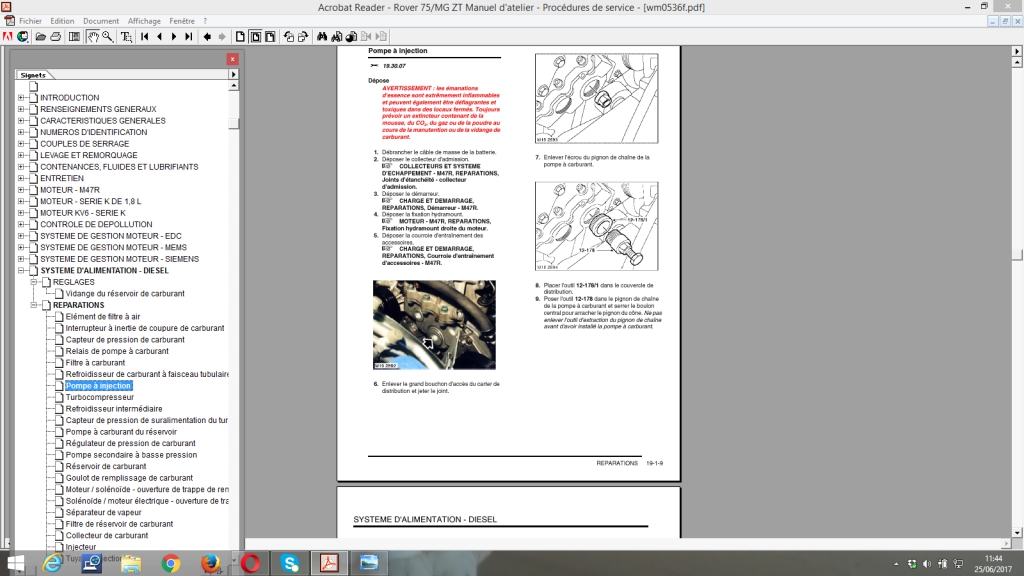Collapse SYSTEME D'ALIMENTATION - DIESEL bookmark

pyautogui.click(x=21, y=270)
